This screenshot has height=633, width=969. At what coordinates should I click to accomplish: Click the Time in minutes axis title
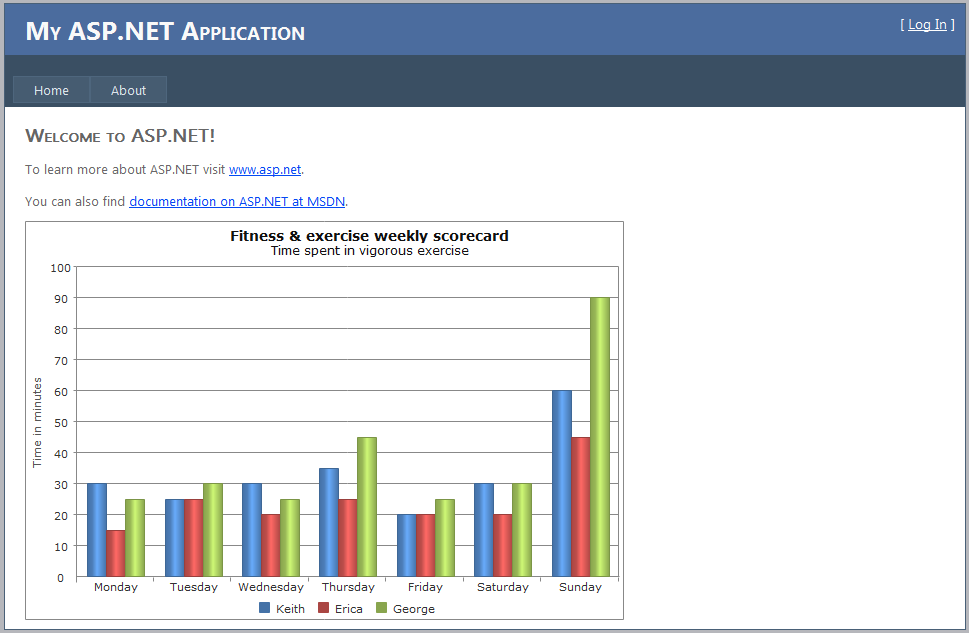tap(38, 422)
